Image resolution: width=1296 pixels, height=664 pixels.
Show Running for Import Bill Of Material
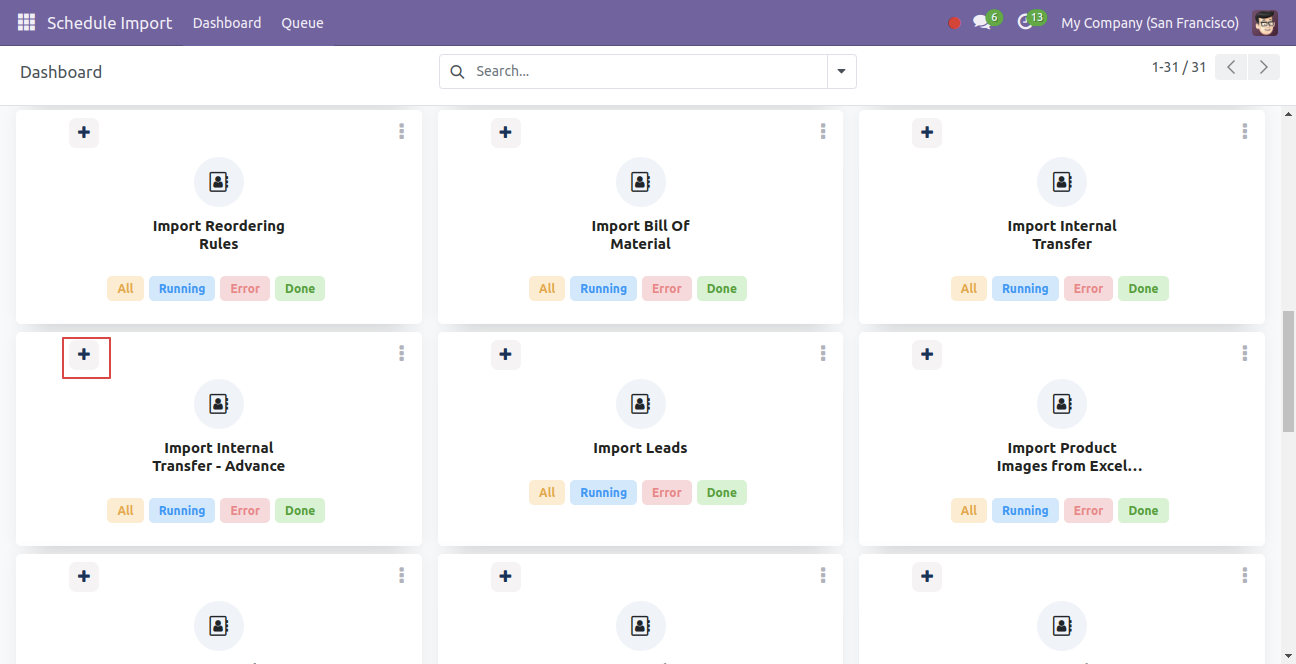pos(604,288)
